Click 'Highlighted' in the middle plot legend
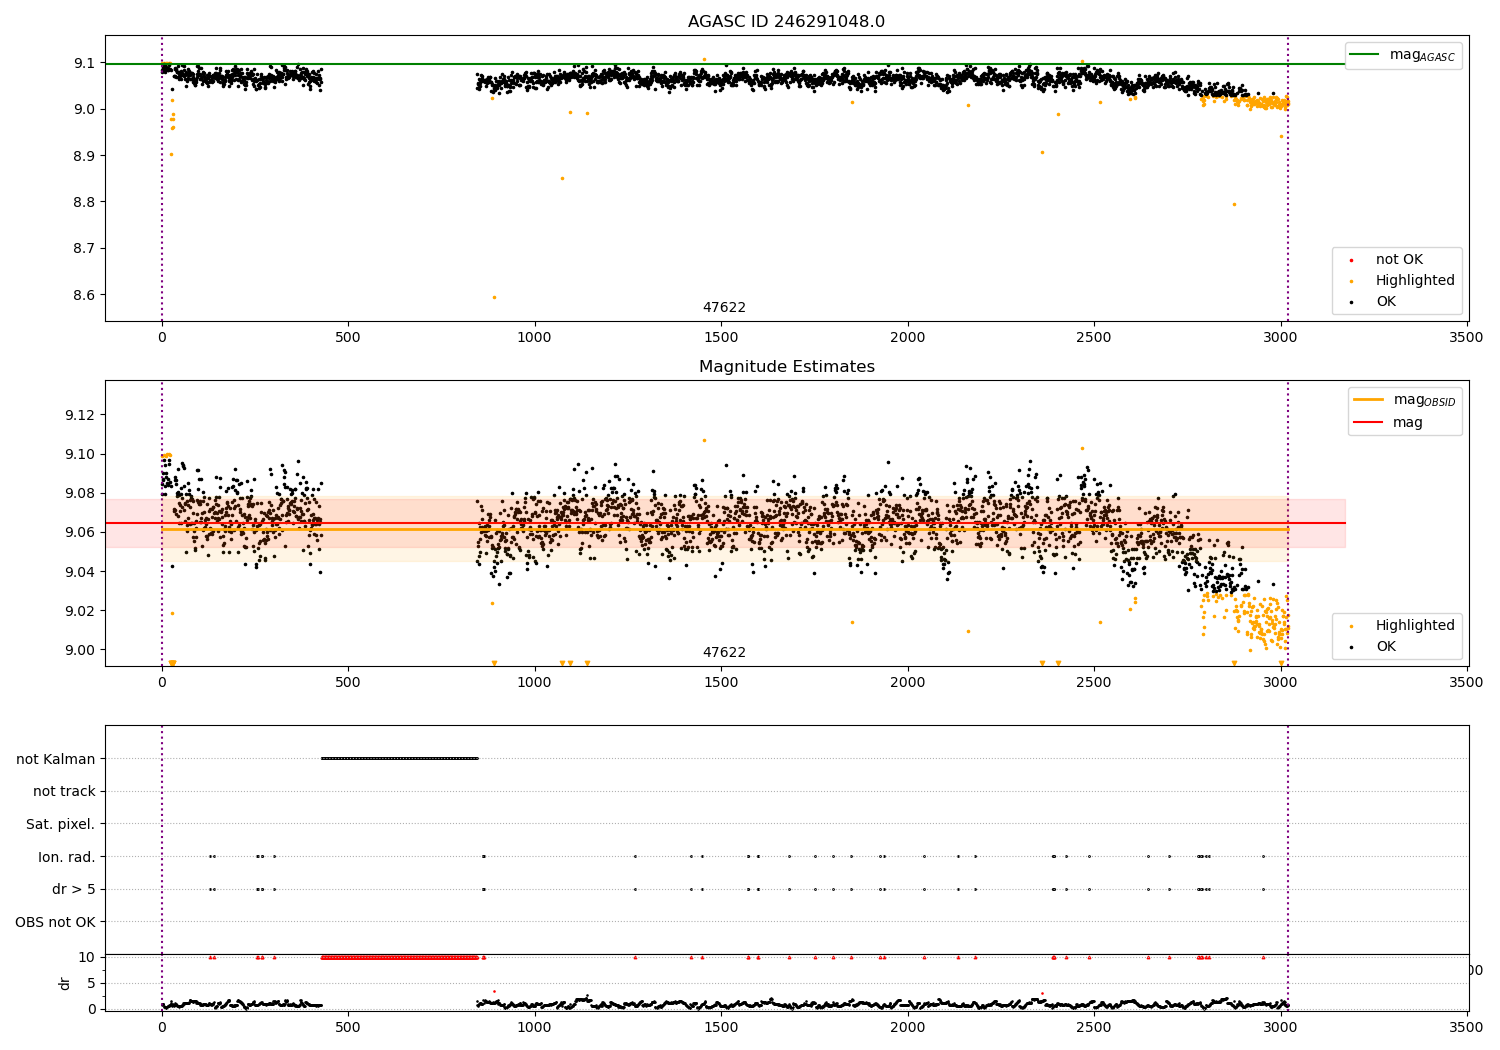1500x1050 pixels. [1415, 625]
